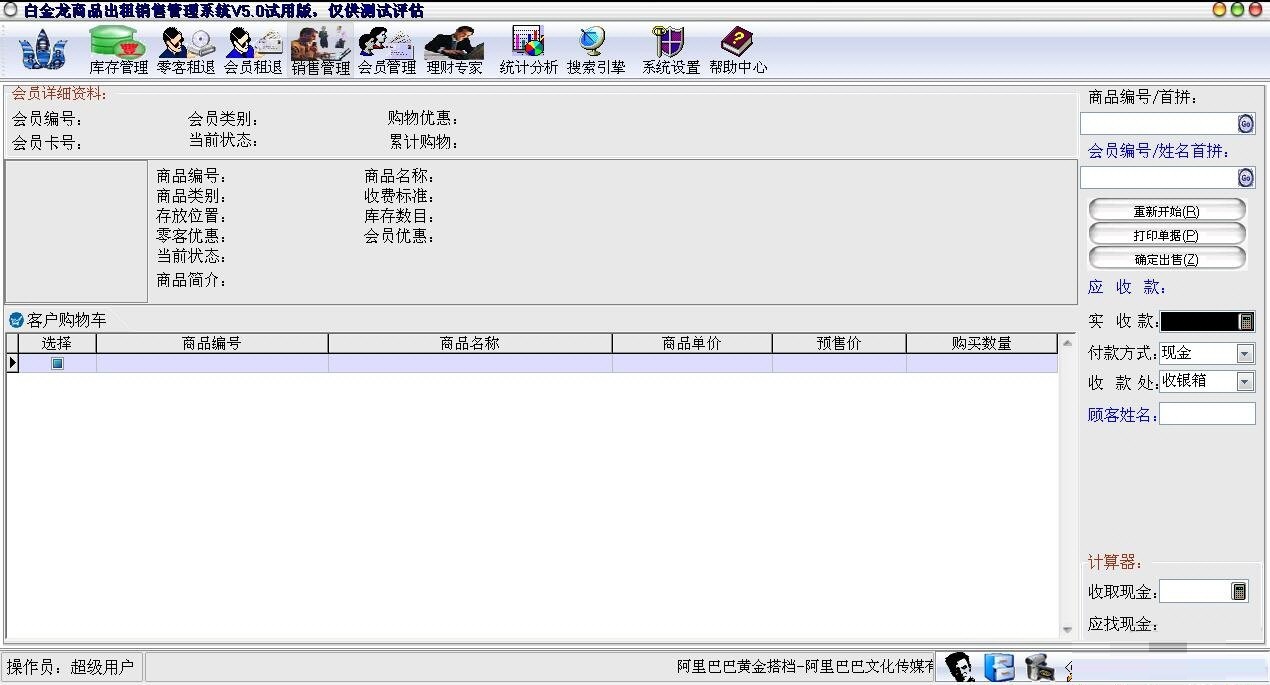Click the 应找现金 label
Screen dimensions: 1270x685
pyautogui.click(x=1123, y=625)
